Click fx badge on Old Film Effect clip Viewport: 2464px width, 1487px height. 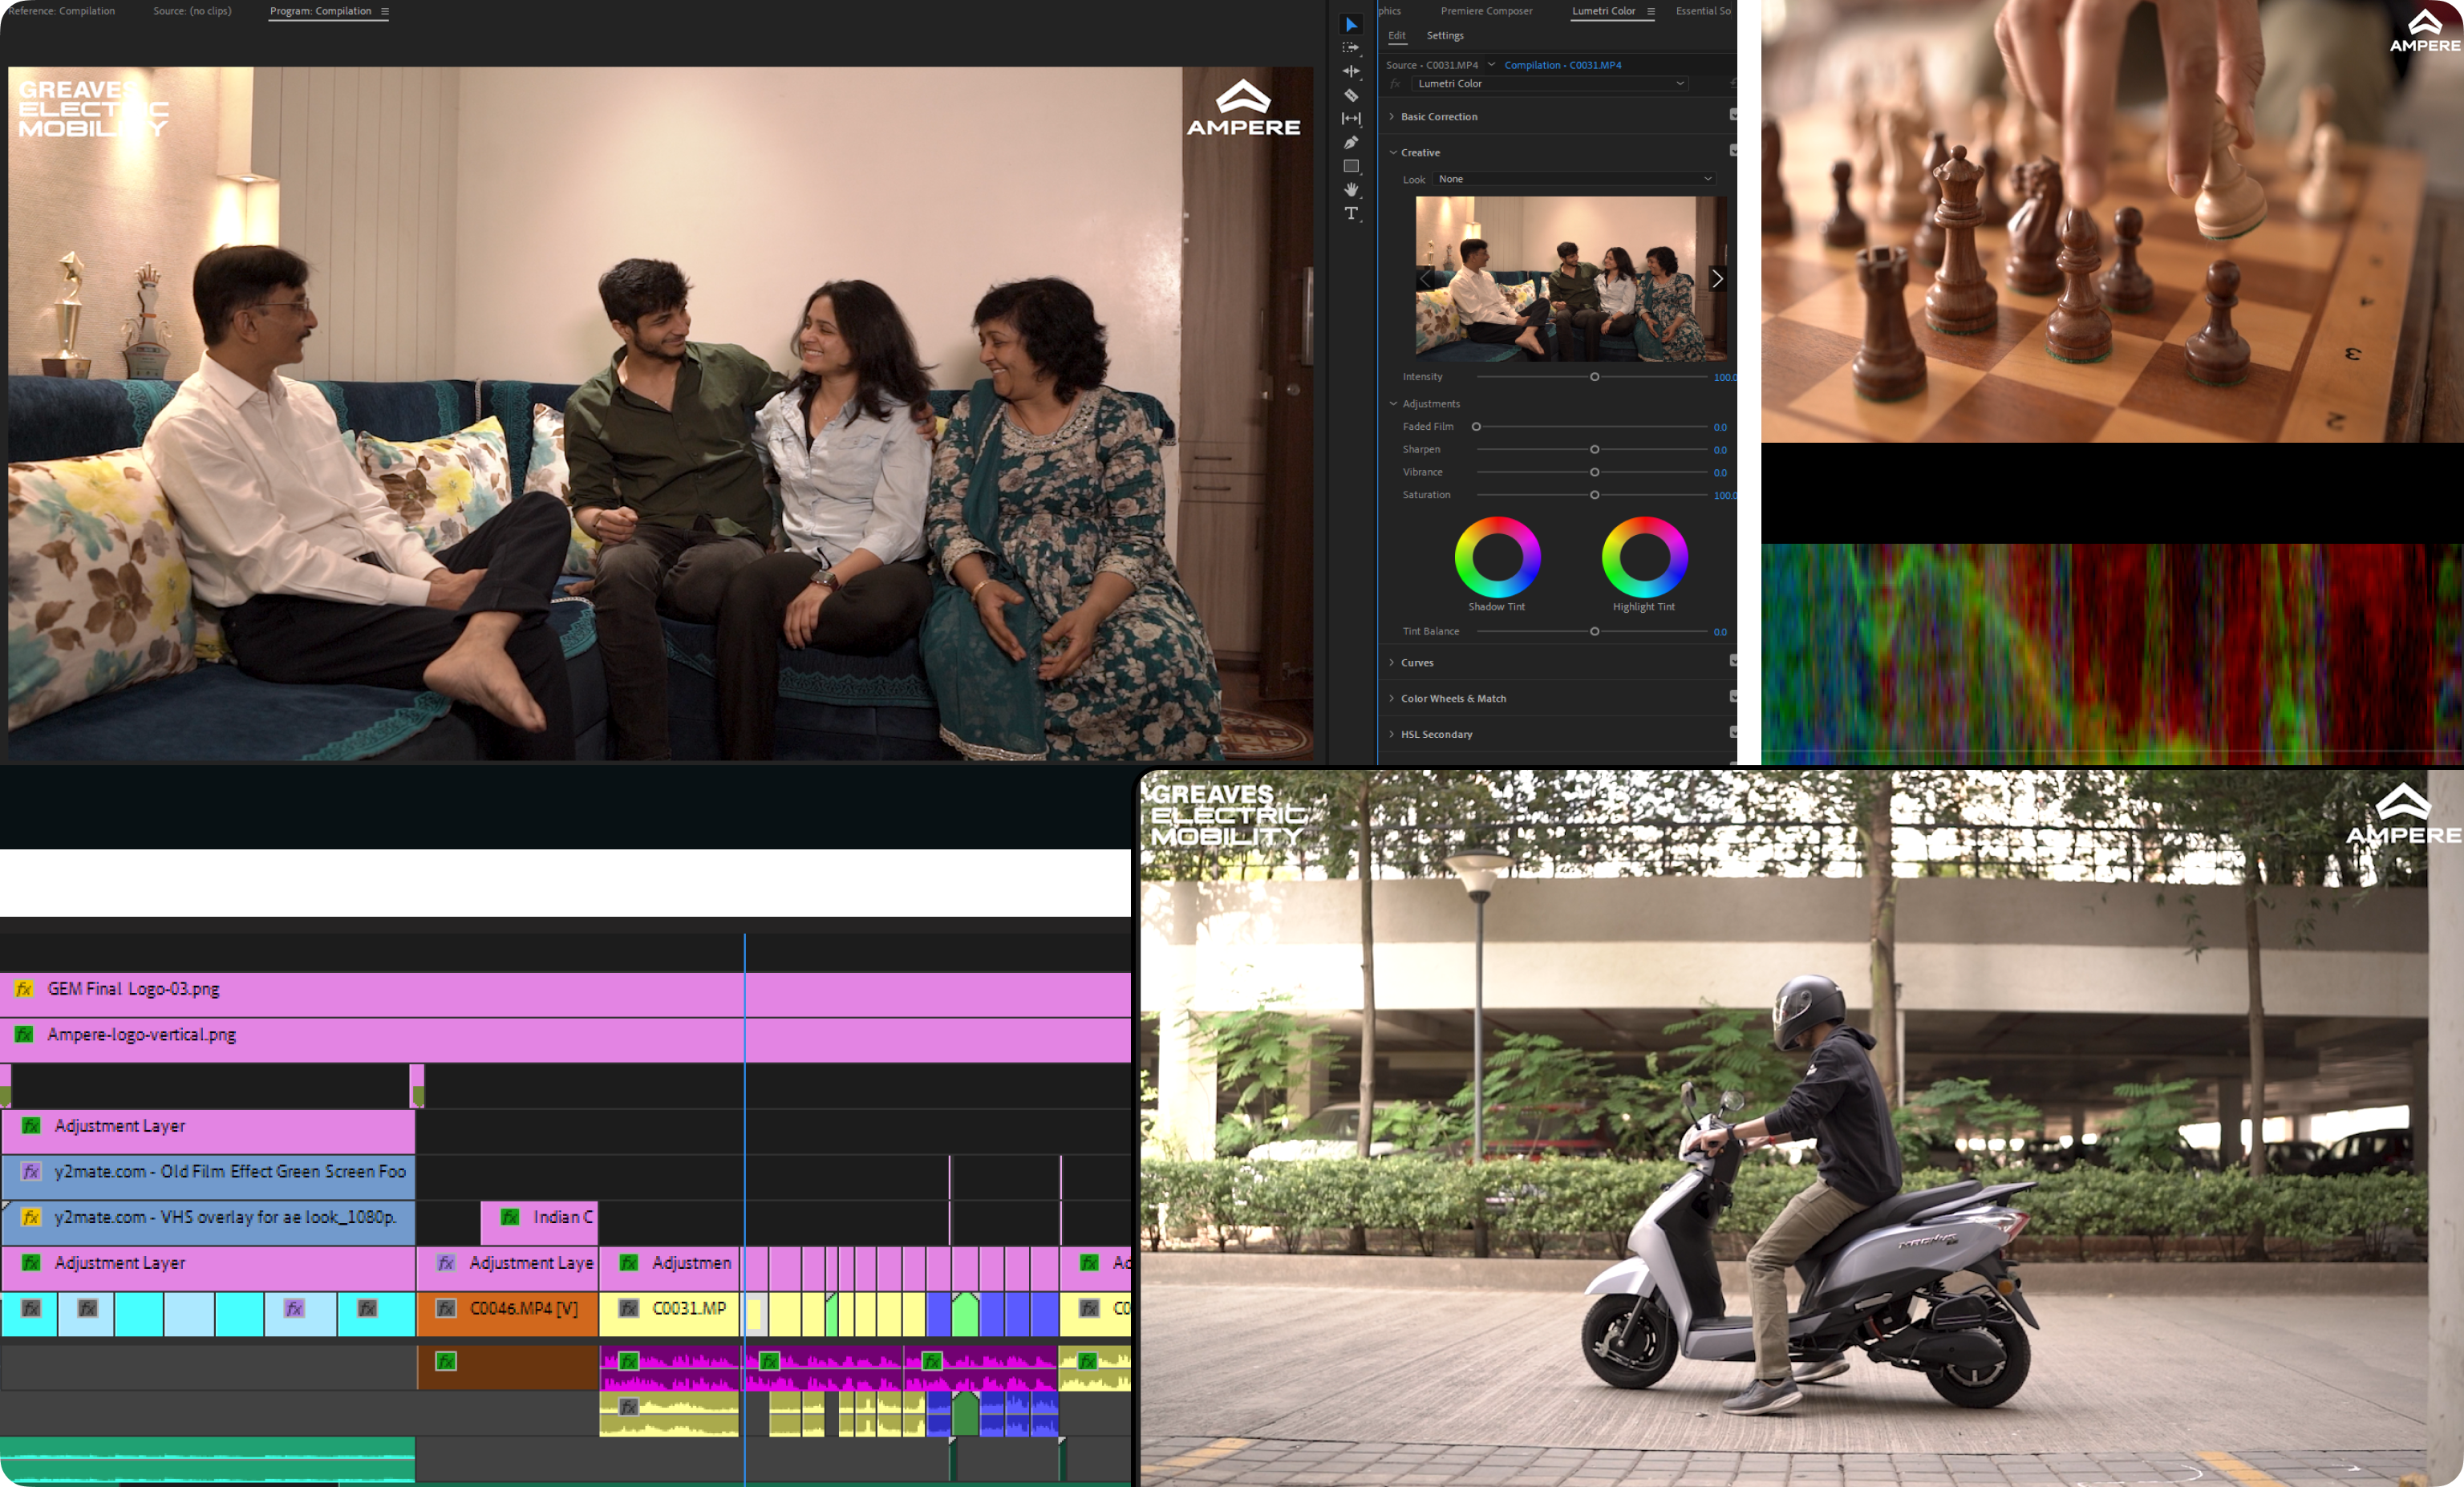[x=31, y=1171]
